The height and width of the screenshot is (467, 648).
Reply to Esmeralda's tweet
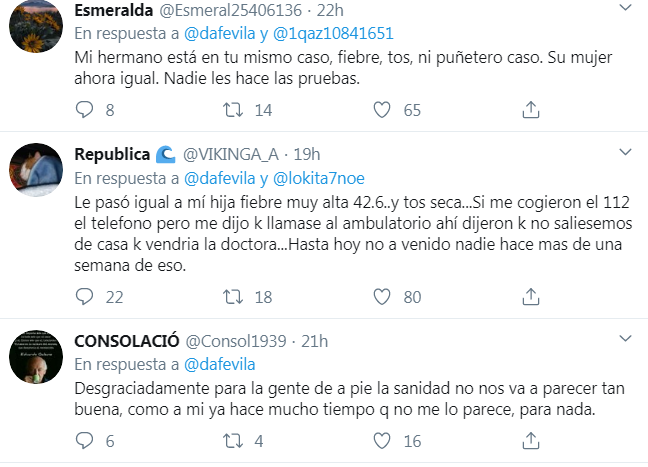pos(84,109)
